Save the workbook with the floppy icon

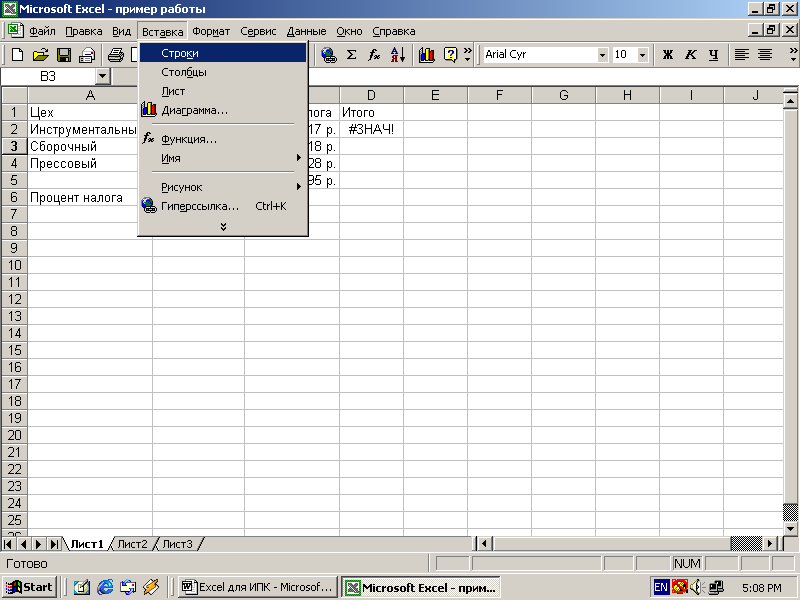(x=64, y=55)
